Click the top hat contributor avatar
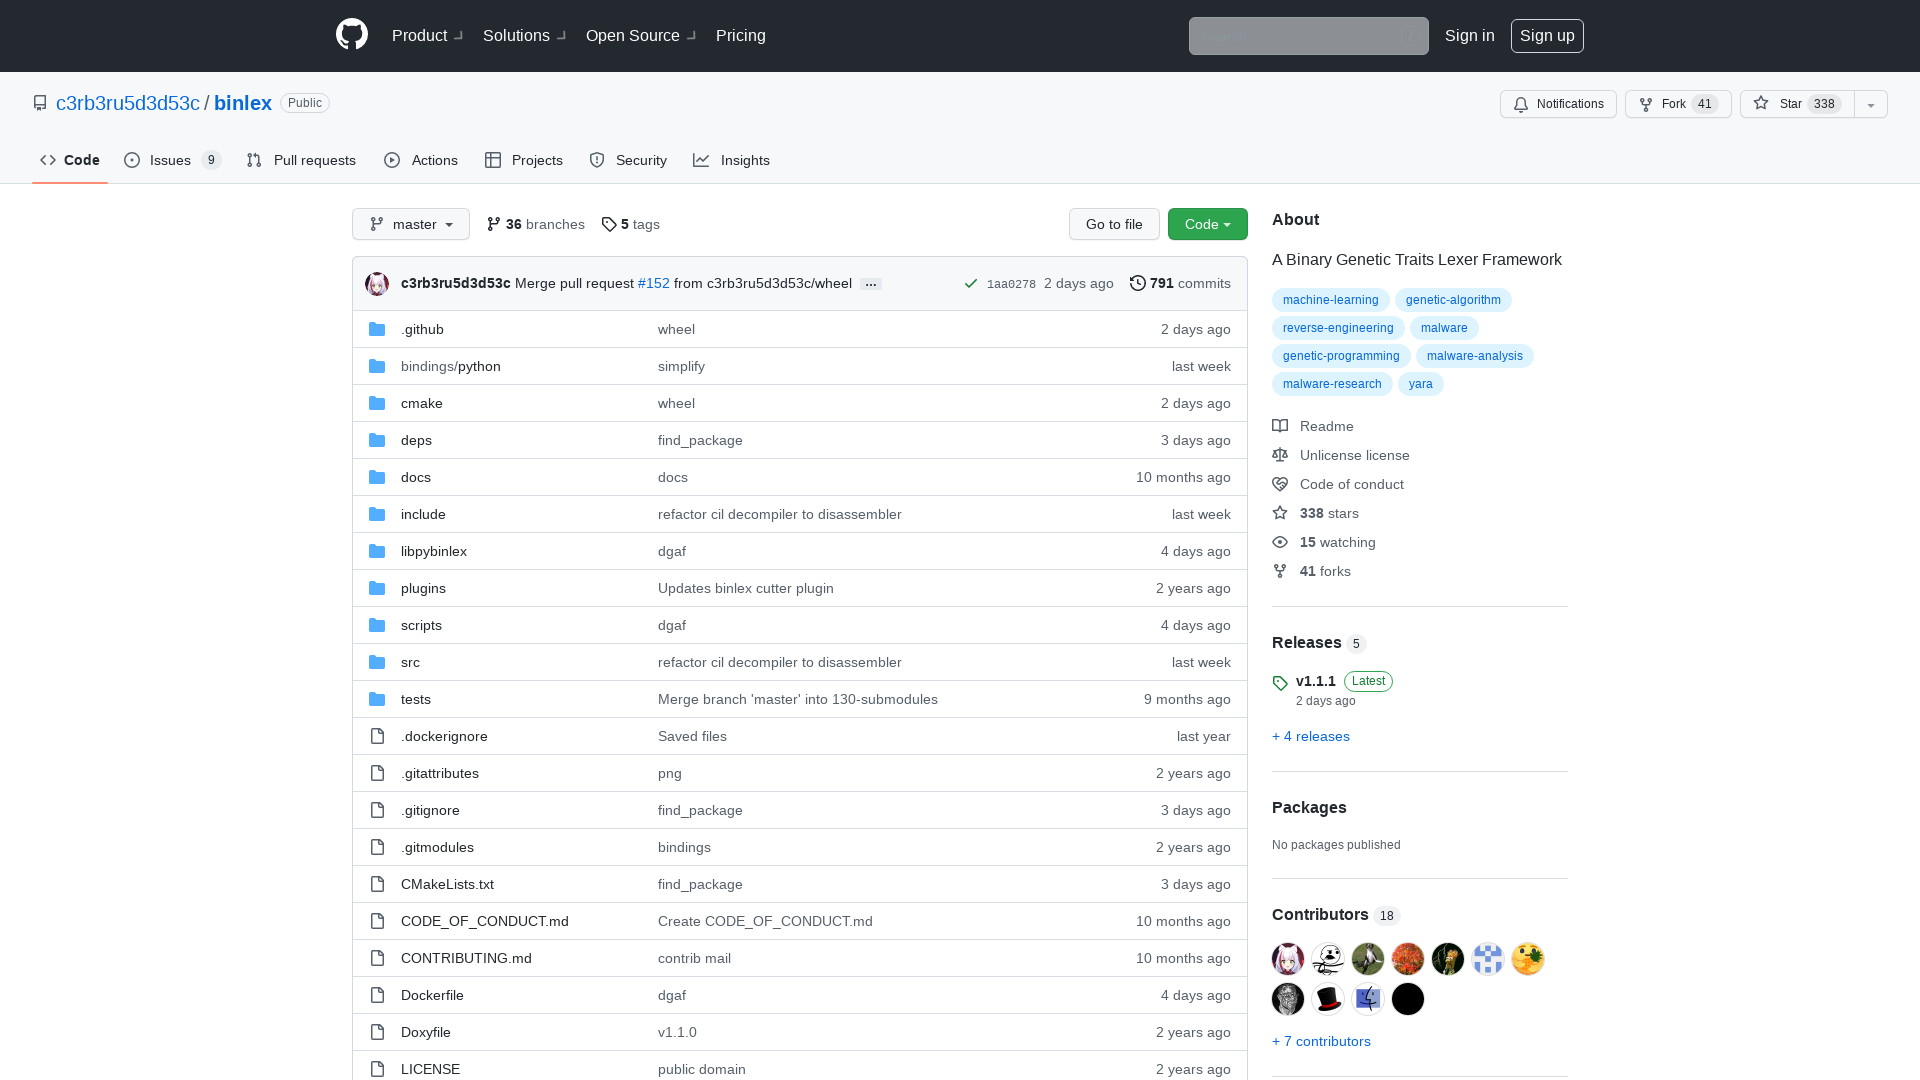1920x1080 pixels. coord(1328,999)
